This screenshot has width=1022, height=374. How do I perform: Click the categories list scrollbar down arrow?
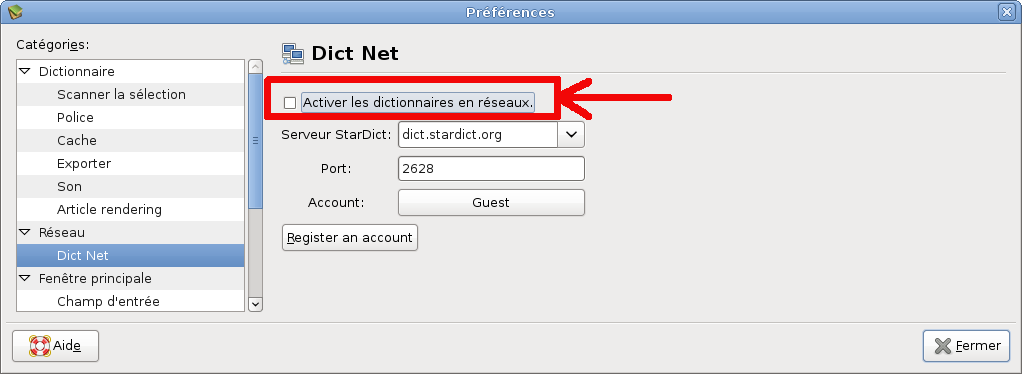256,304
